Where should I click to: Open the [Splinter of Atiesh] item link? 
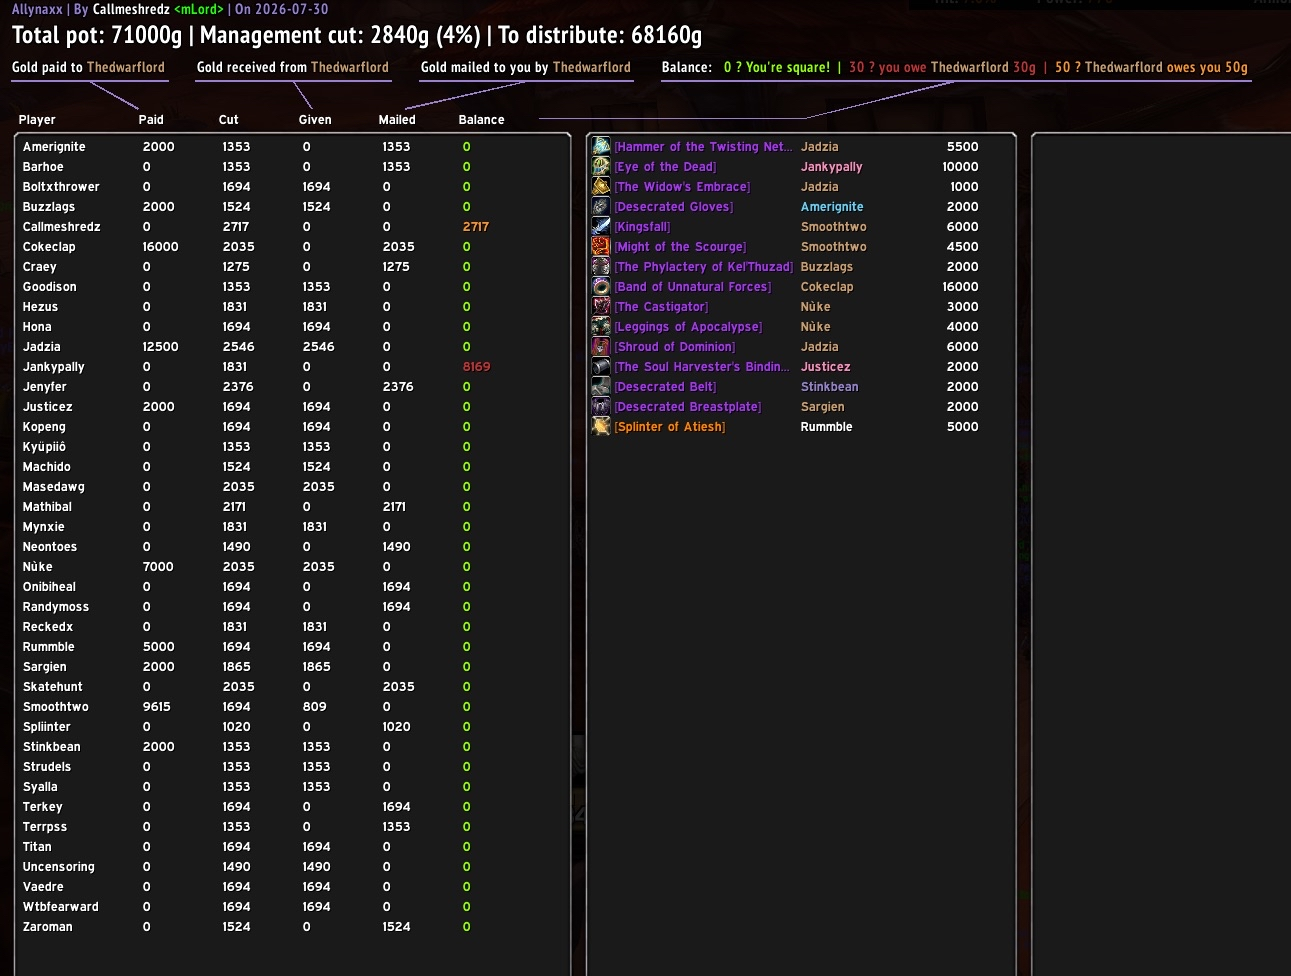coord(670,427)
